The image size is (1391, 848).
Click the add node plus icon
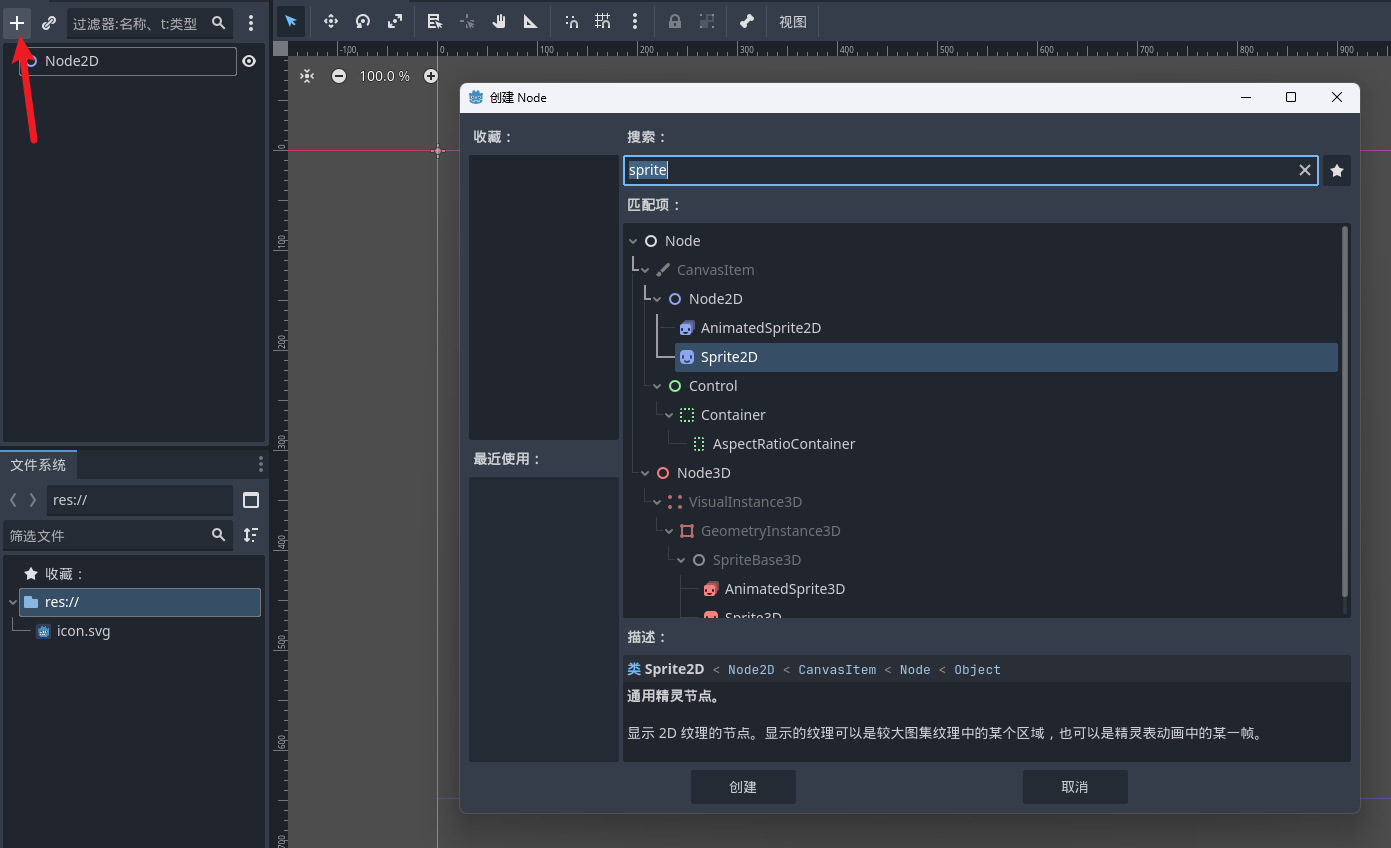click(17, 22)
